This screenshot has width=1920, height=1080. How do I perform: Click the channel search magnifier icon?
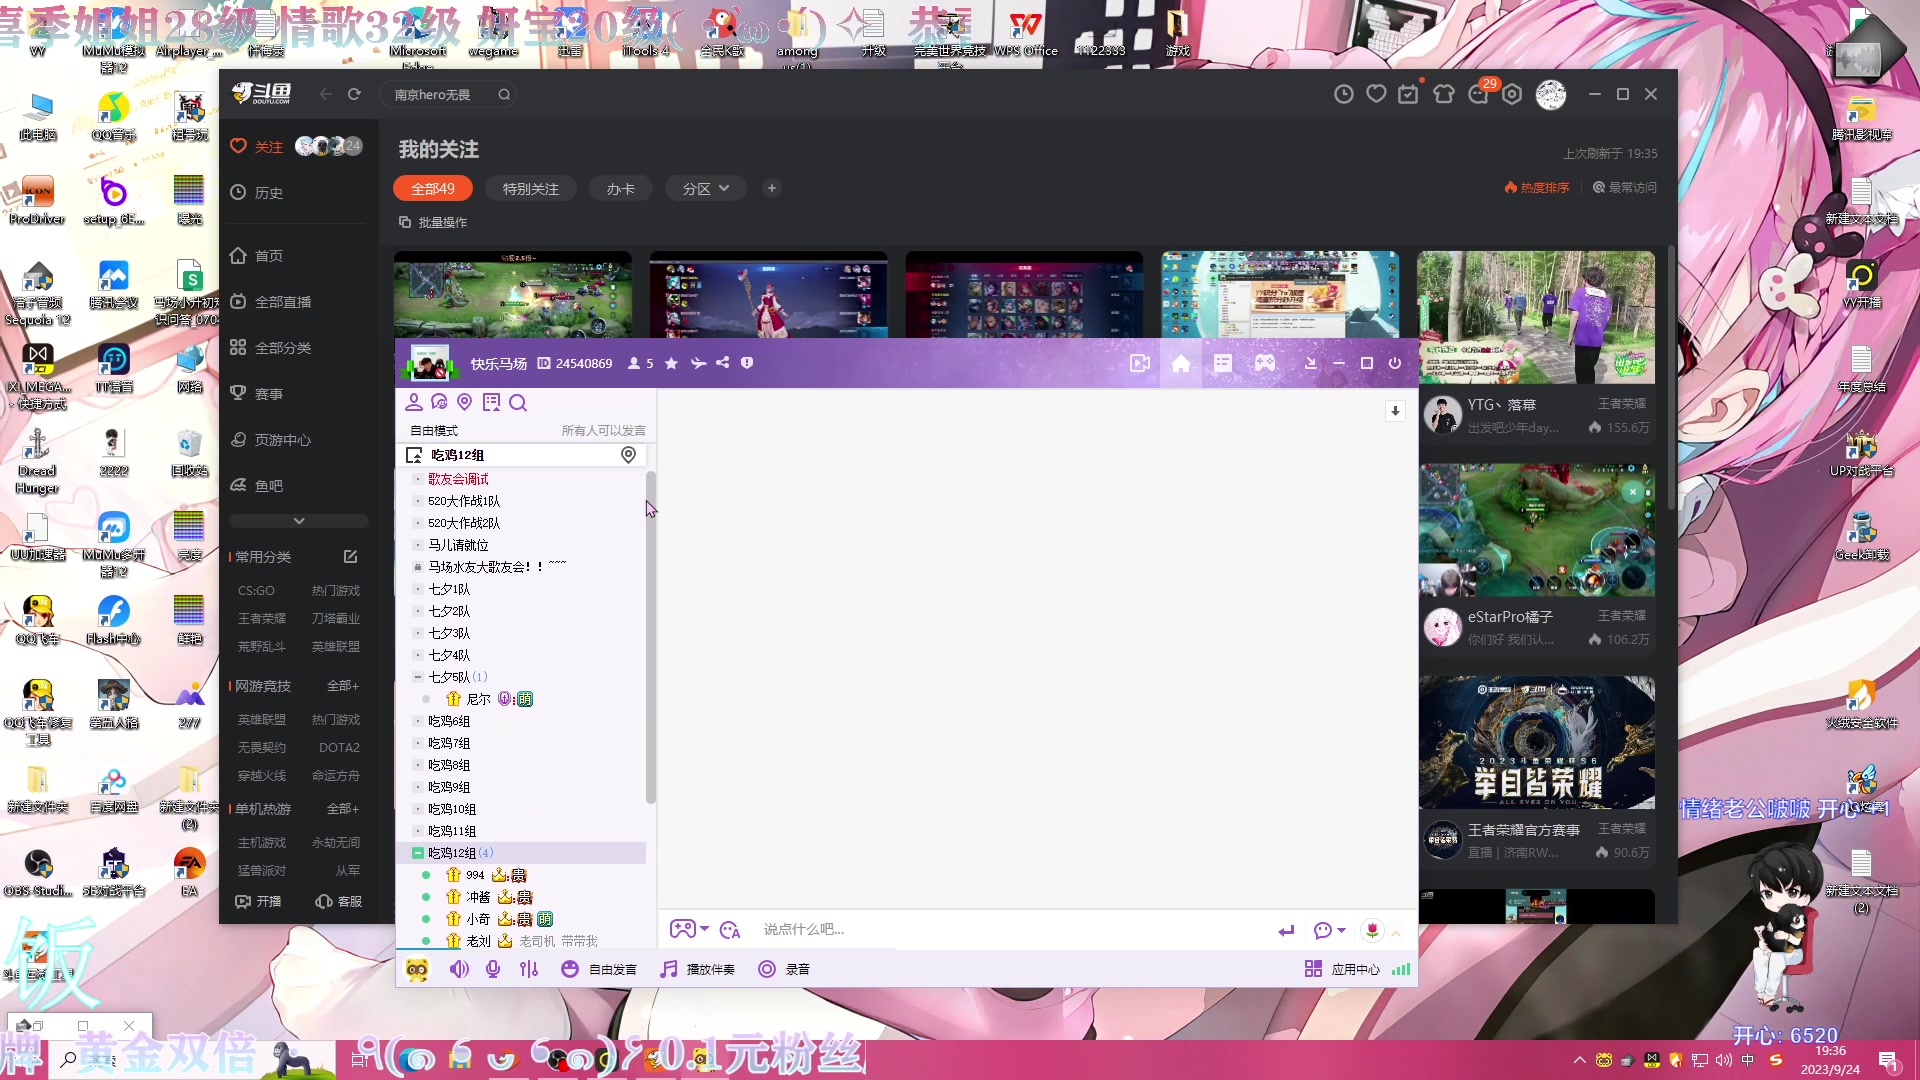[518, 403]
